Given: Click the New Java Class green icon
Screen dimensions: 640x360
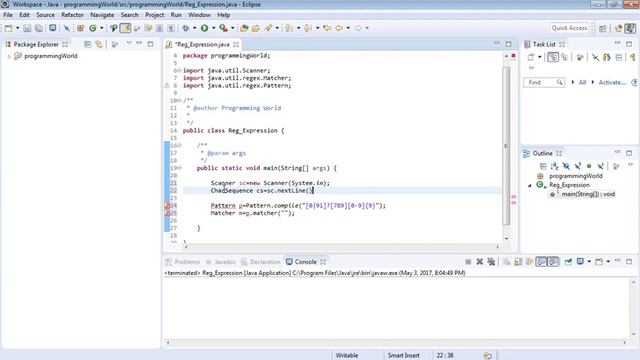Looking at the screenshot, I should (93, 28).
